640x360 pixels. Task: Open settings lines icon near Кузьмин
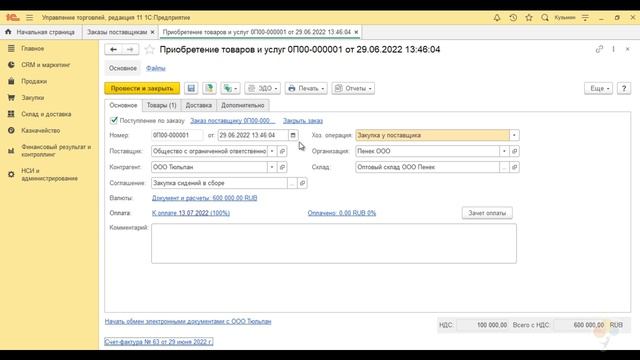click(585, 18)
